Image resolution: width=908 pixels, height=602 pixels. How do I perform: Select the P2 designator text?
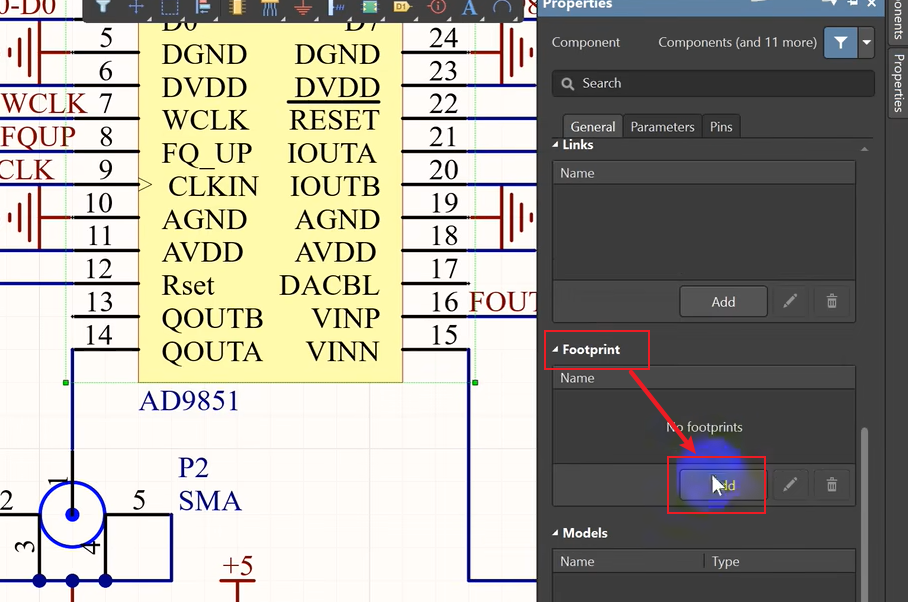click(193, 468)
